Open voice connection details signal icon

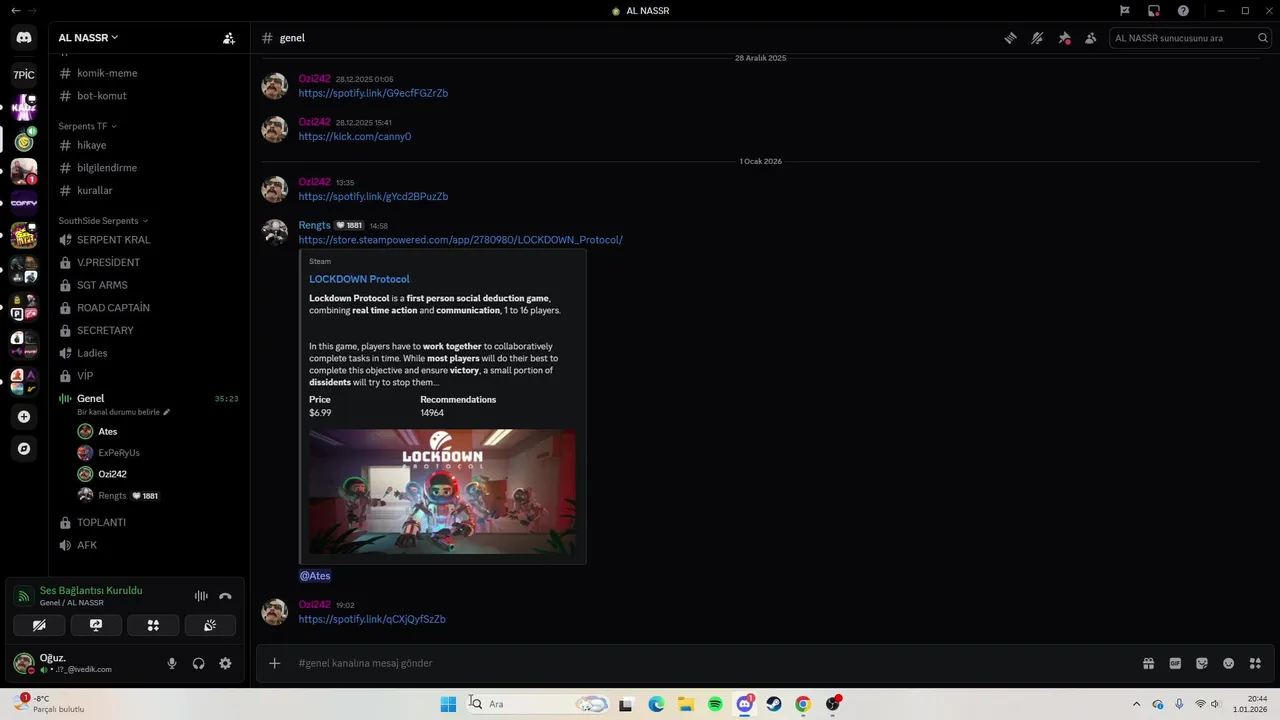tap(24, 596)
